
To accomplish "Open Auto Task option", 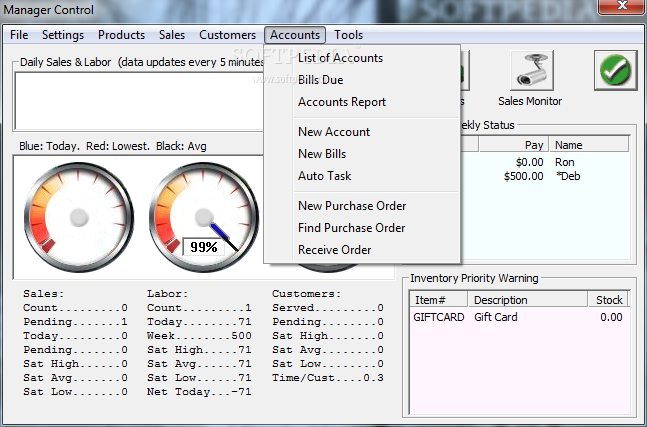I will (362, 176).
